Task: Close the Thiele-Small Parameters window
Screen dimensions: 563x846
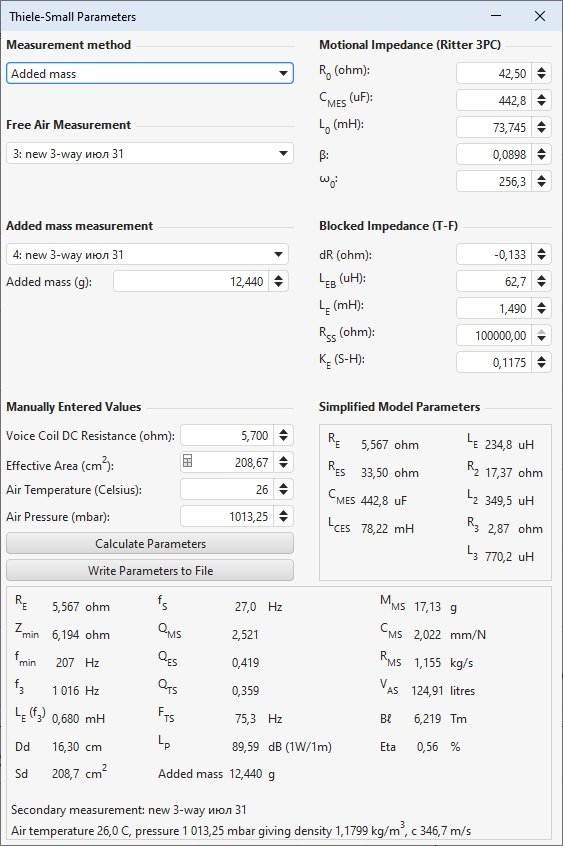Action: click(539, 16)
